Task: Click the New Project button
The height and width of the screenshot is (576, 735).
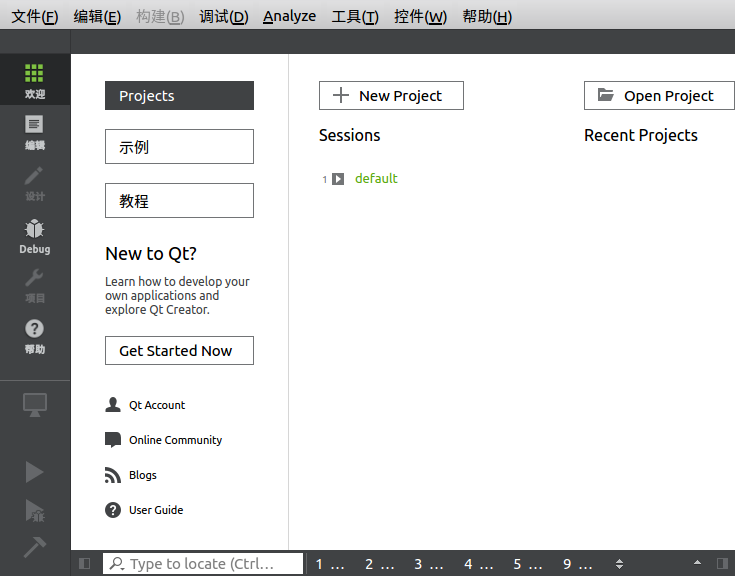Action: (x=391, y=96)
